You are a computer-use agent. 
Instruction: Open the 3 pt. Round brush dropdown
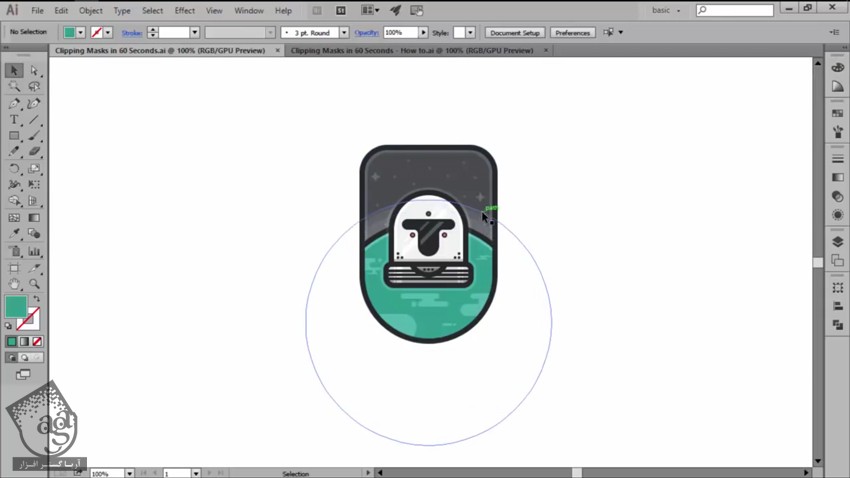pyautogui.click(x=344, y=33)
